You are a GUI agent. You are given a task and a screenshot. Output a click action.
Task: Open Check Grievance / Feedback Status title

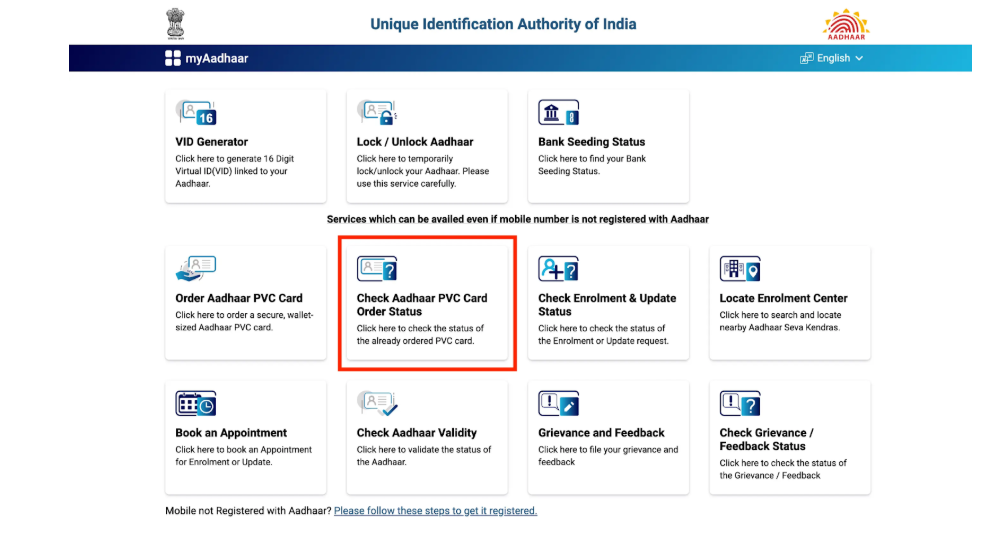(767, 440)
